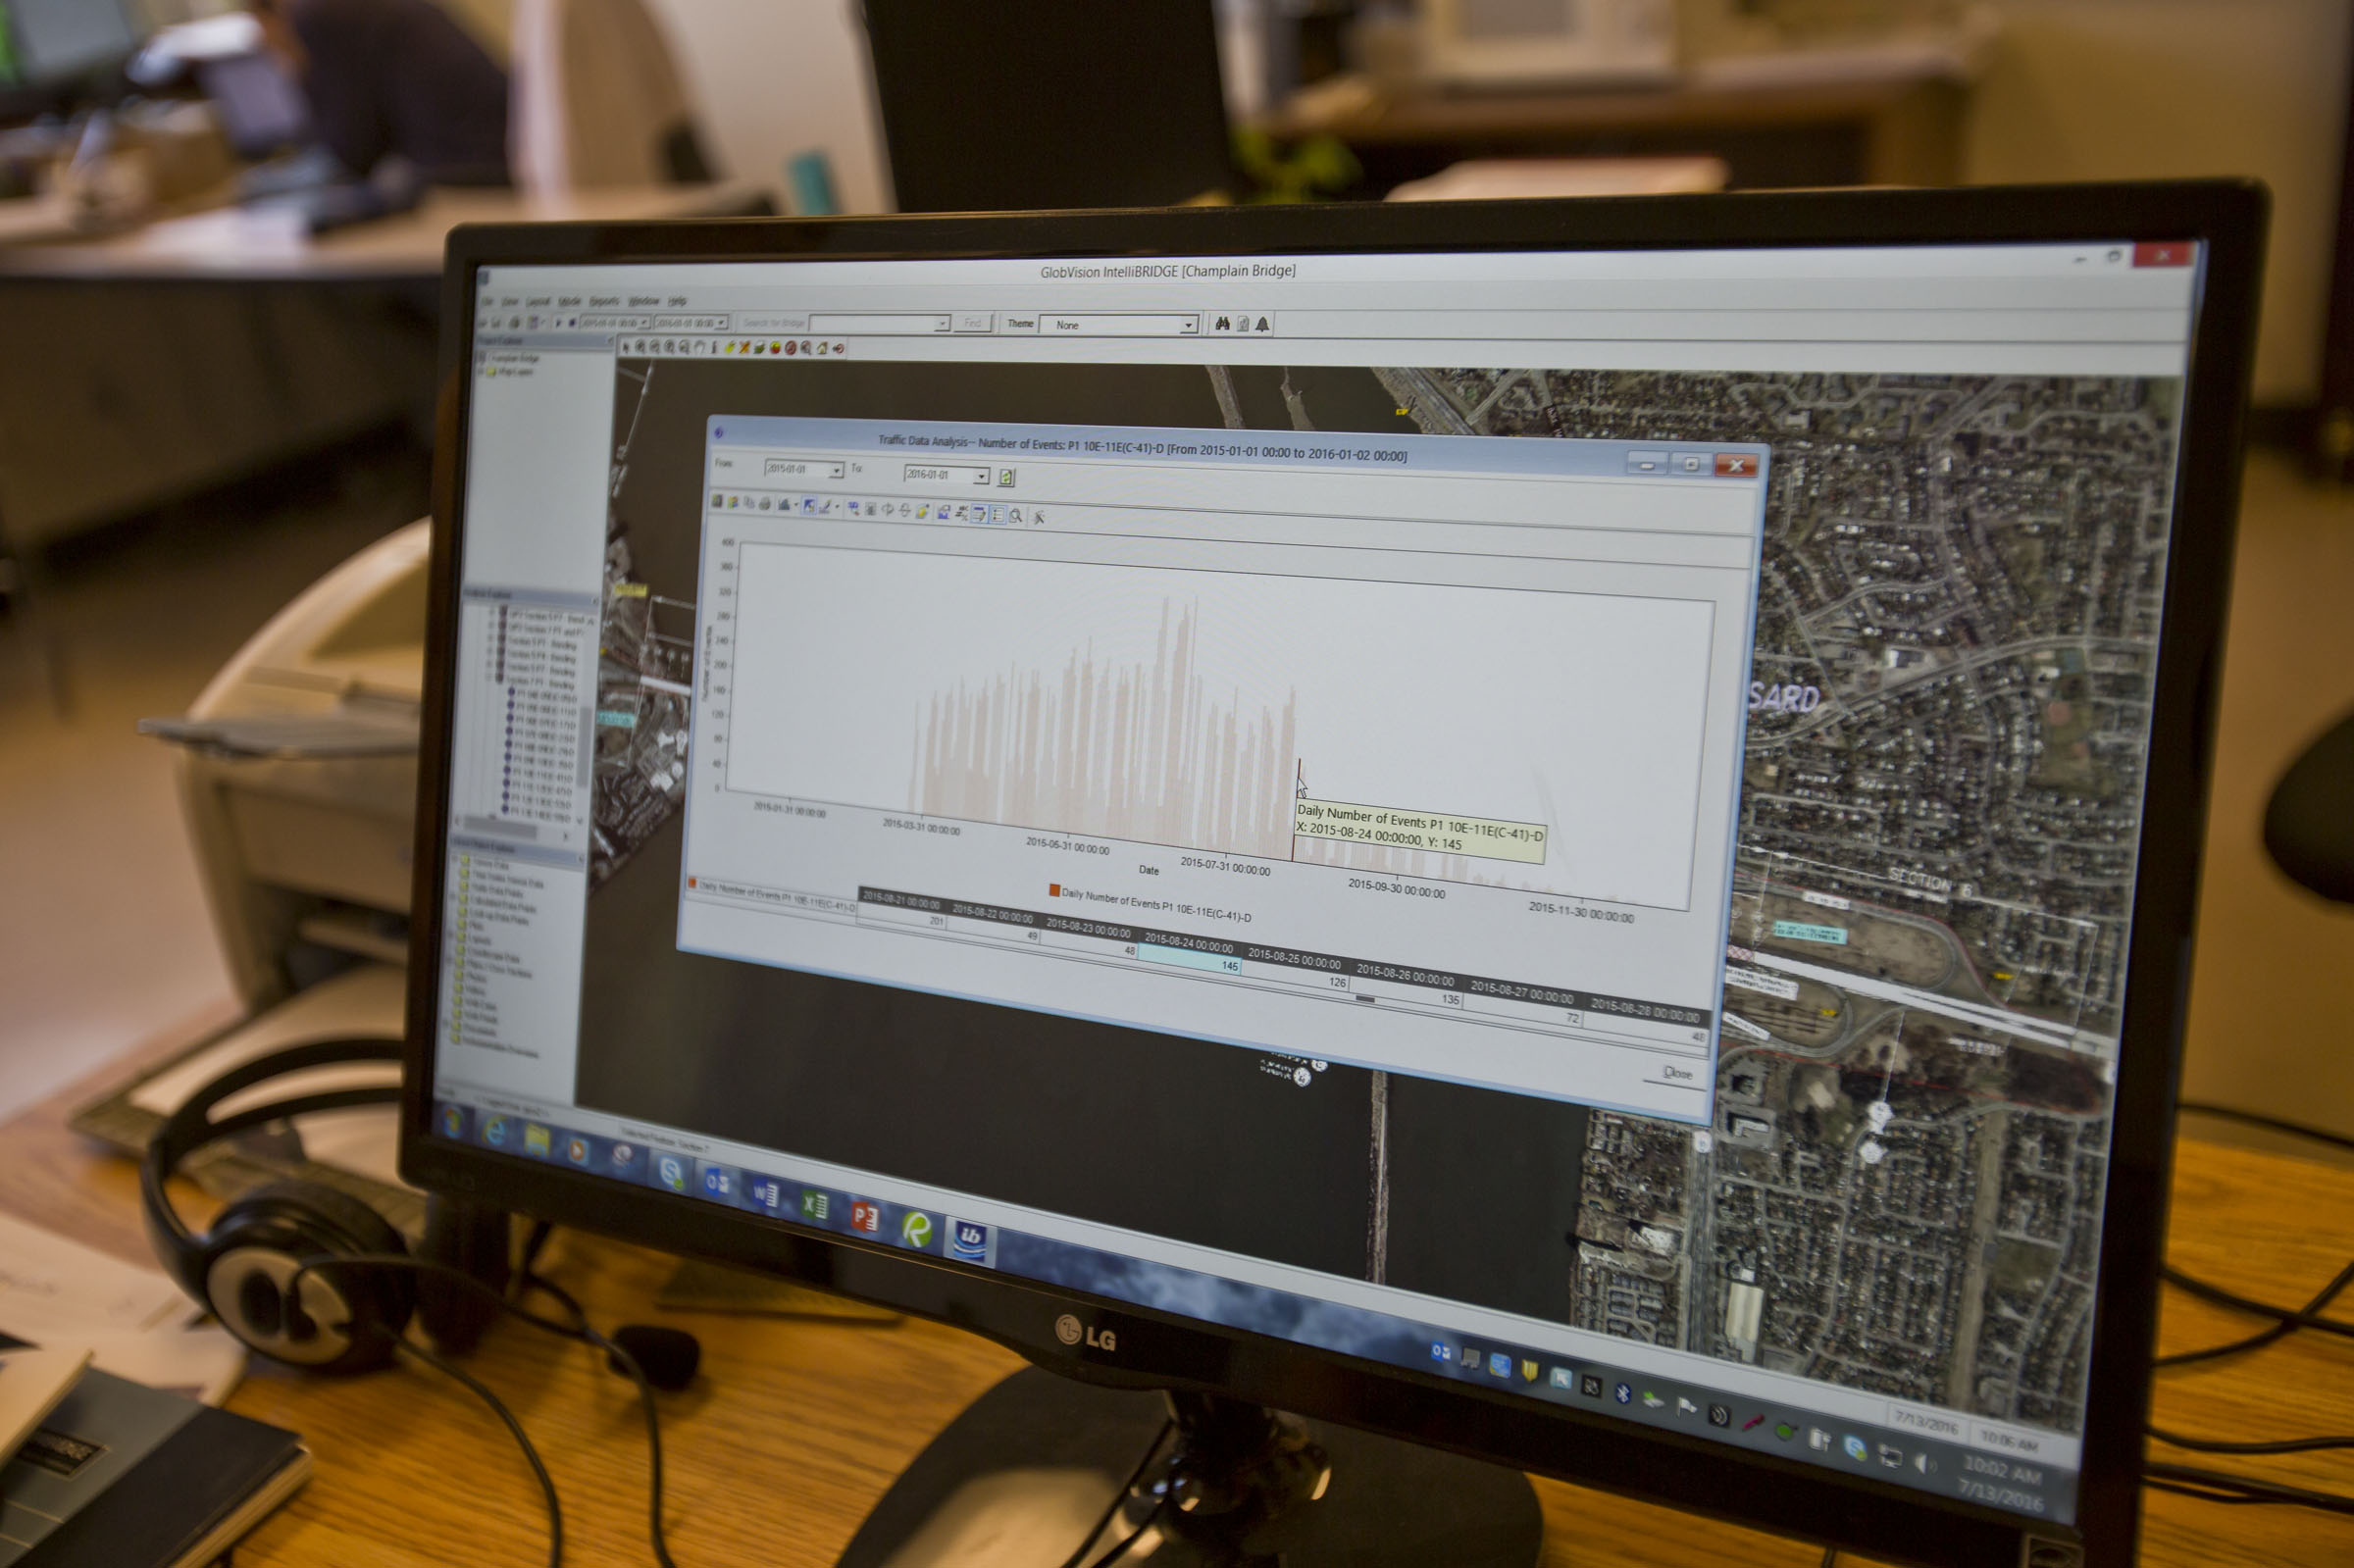Viewport: 2354px width, 1568px height.
Task: Click the alarm bell icon
Action: click(1263, 324)
